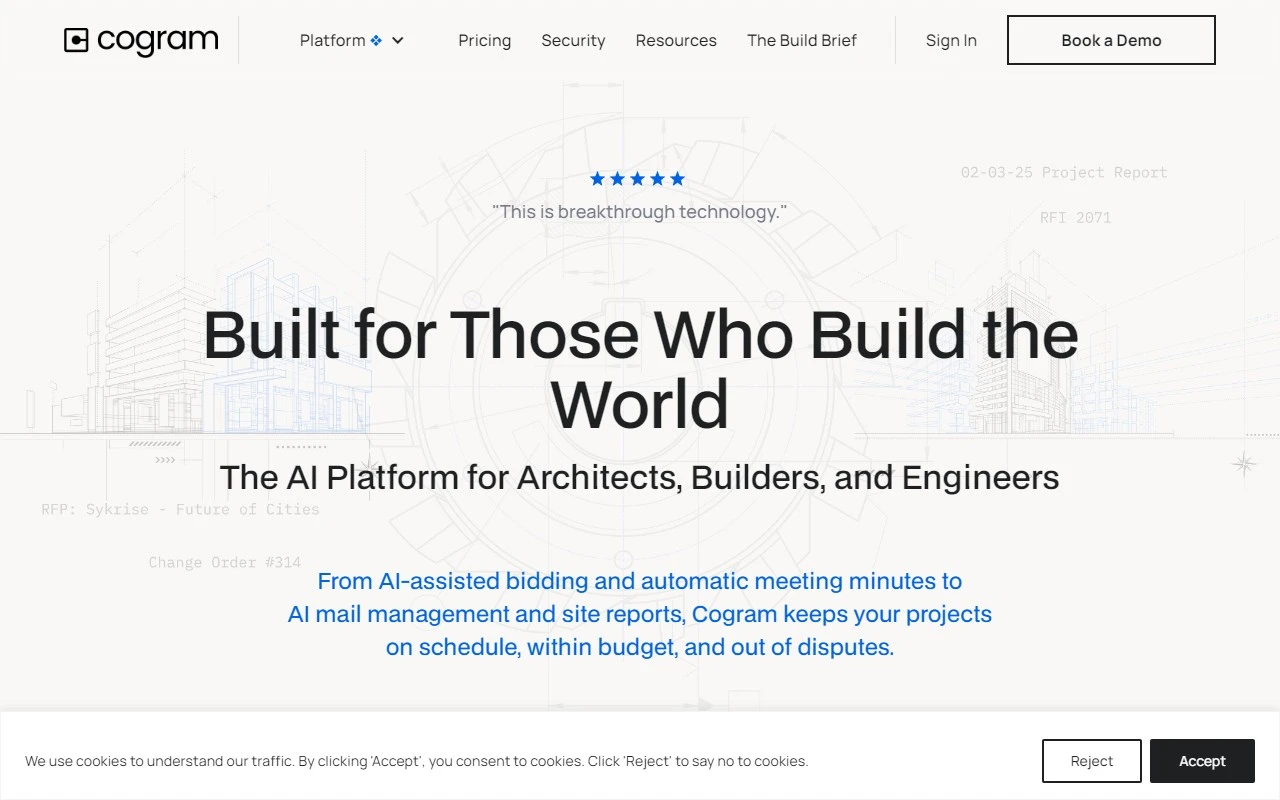Click the Sign In link
This screenshot has height=800, width=1280.
951,40
